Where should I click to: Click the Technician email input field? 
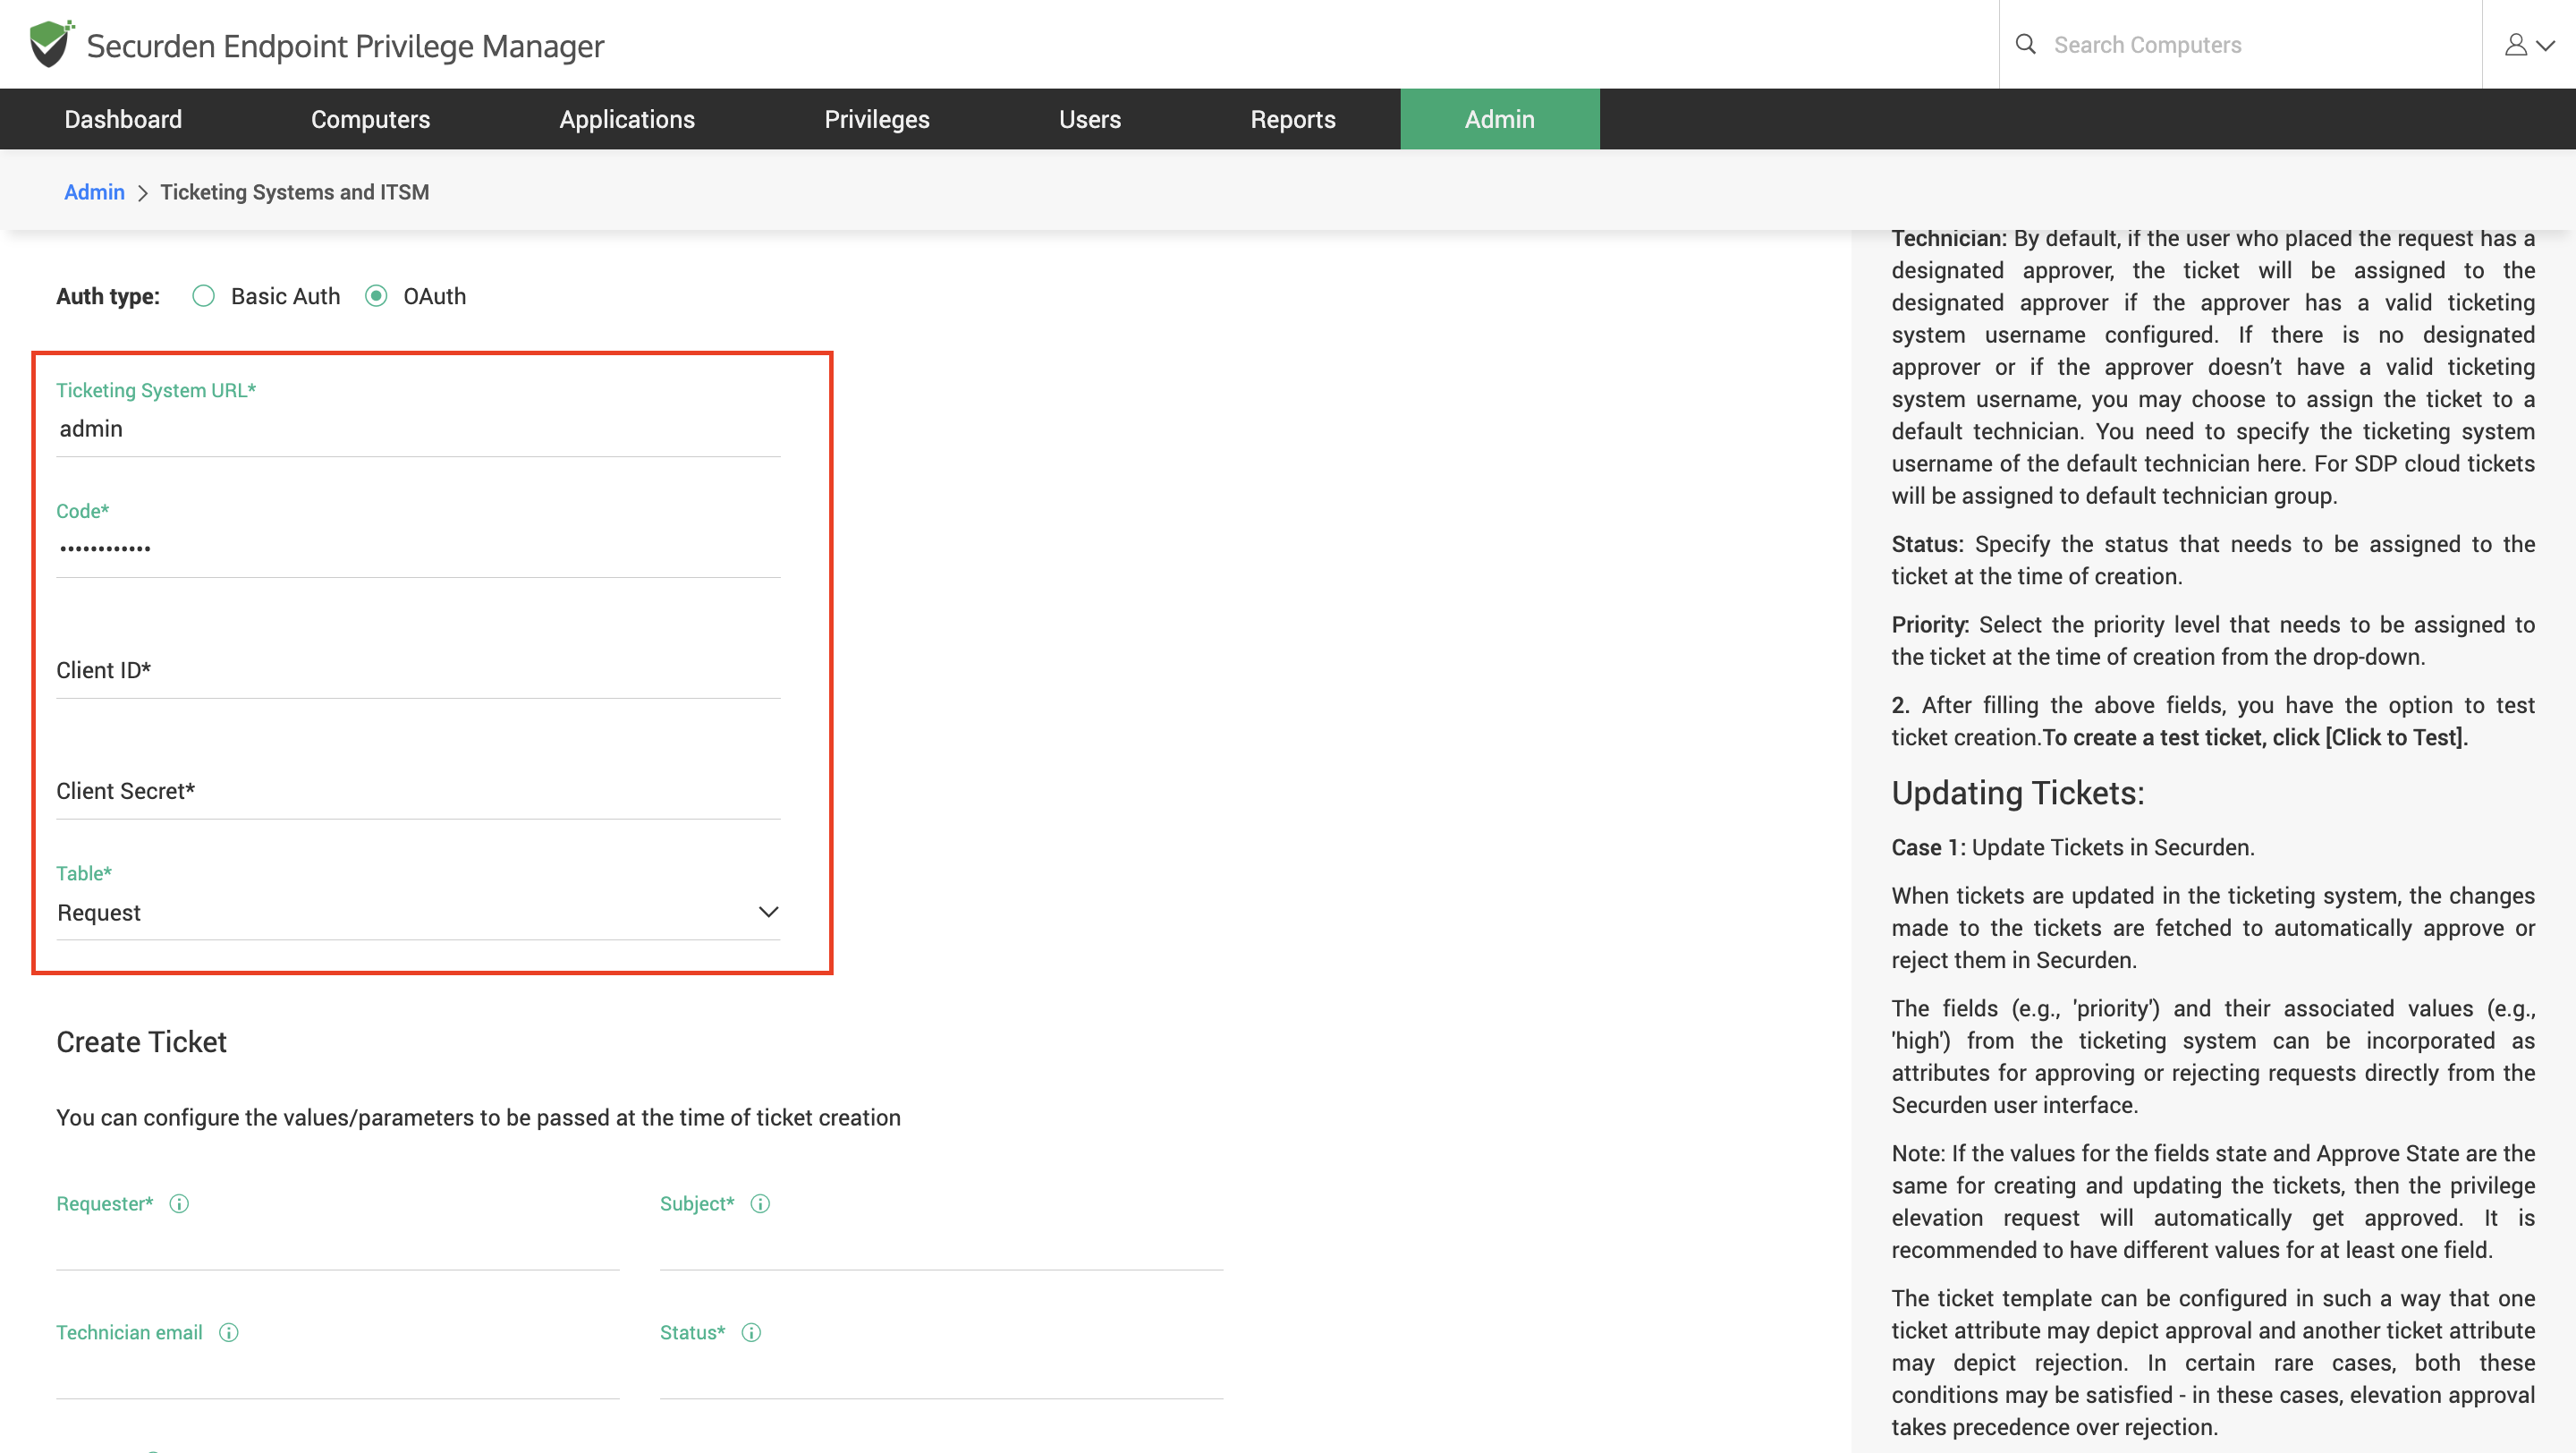tap(338, 1374)
